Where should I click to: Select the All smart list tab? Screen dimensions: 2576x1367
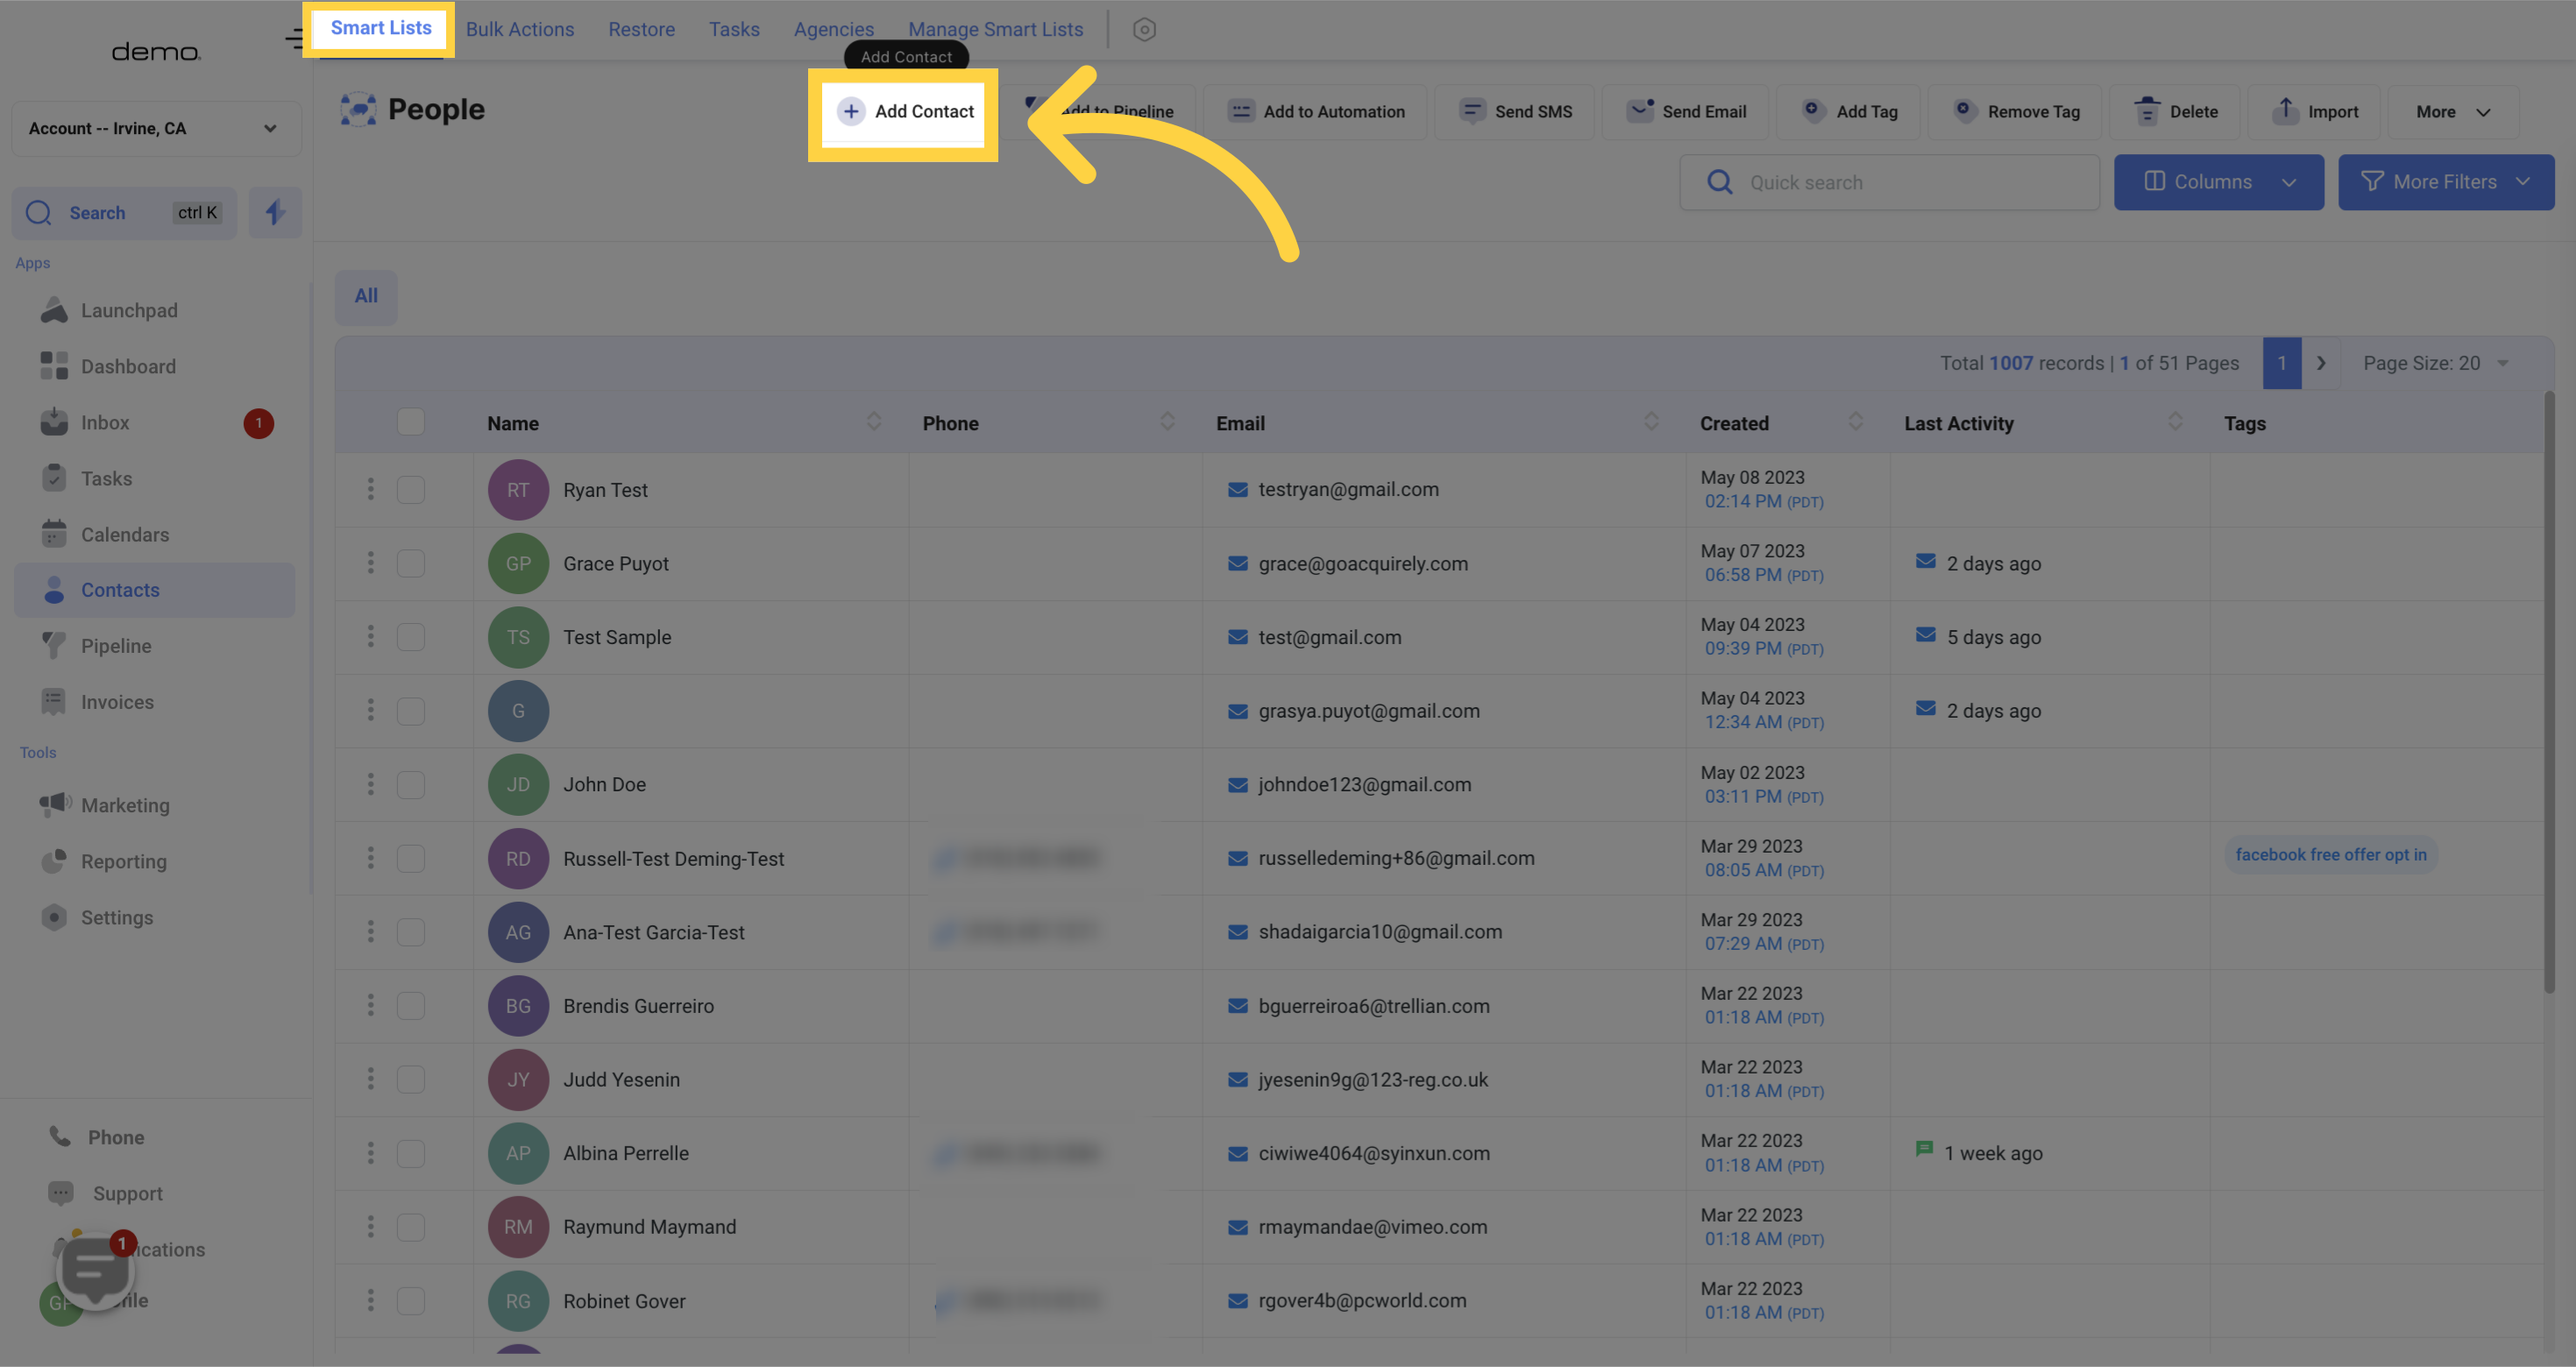pyautogui.click(x=366, y=296)
